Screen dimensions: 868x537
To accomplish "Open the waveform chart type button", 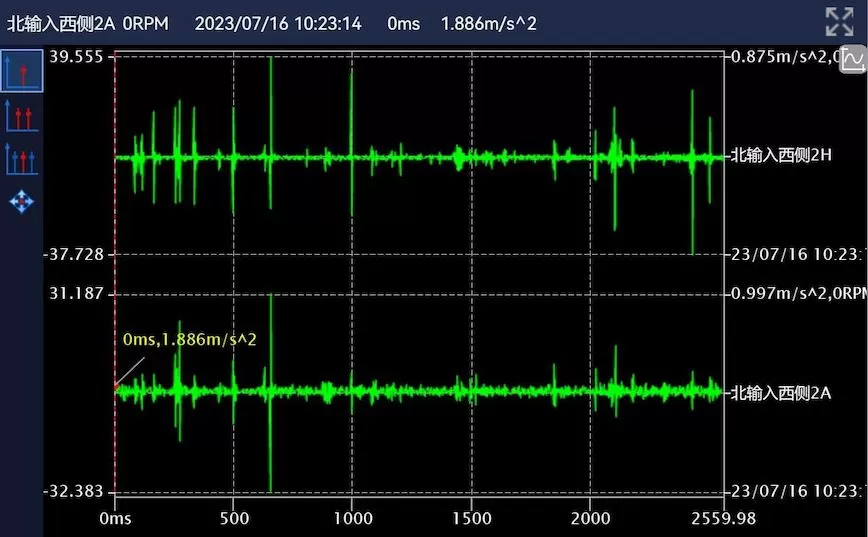I will tap(853, 60).
